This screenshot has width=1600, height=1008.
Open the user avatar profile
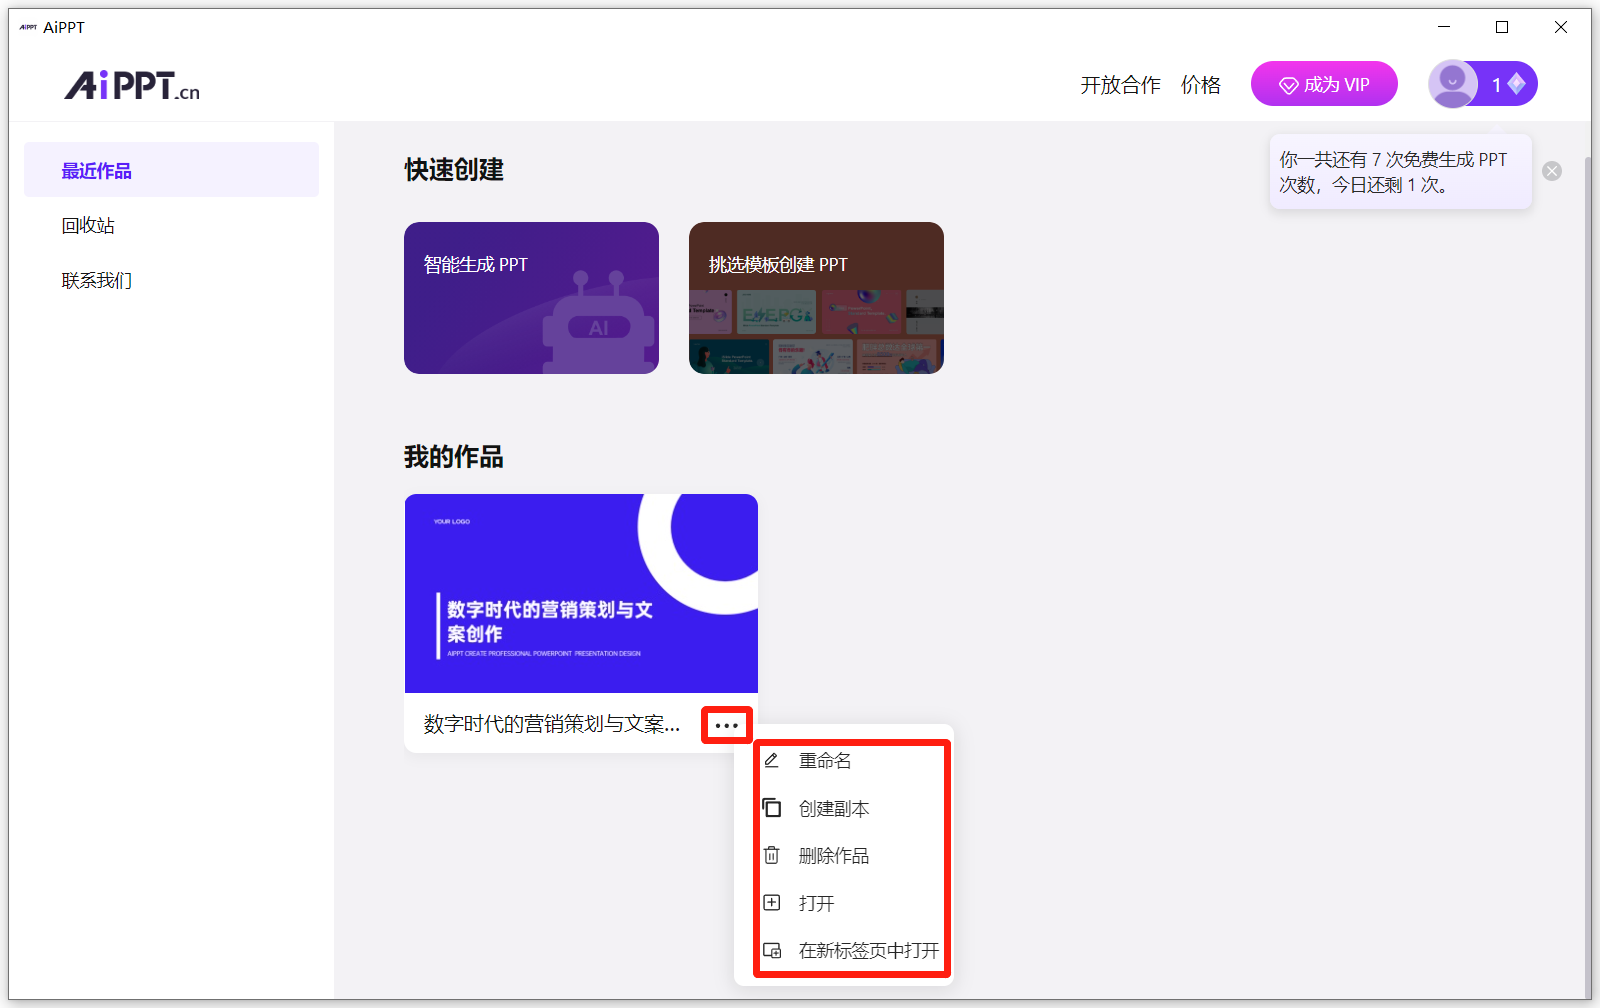1453,84
